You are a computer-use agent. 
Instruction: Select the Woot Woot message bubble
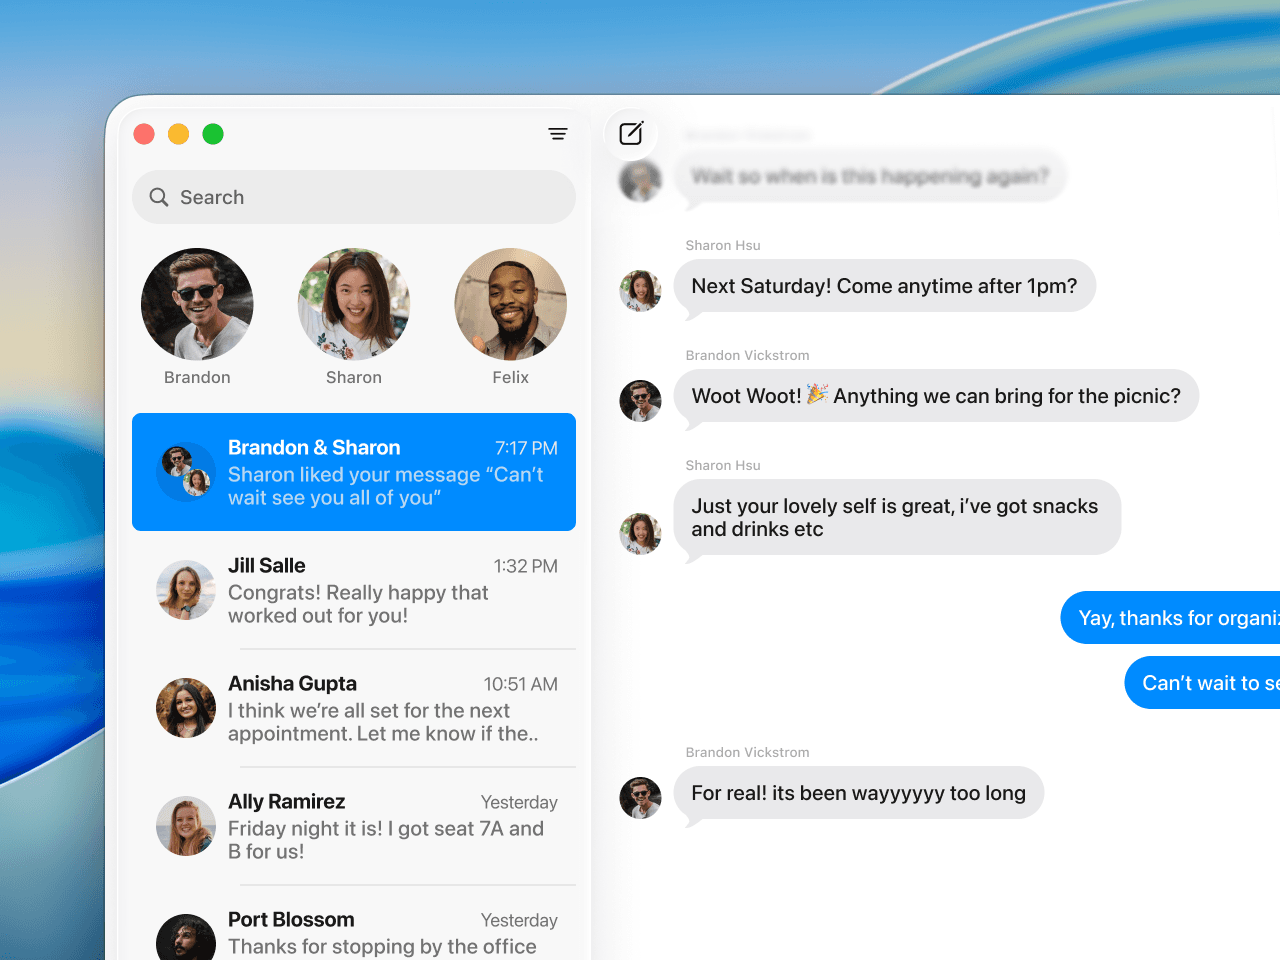[937, 396]
